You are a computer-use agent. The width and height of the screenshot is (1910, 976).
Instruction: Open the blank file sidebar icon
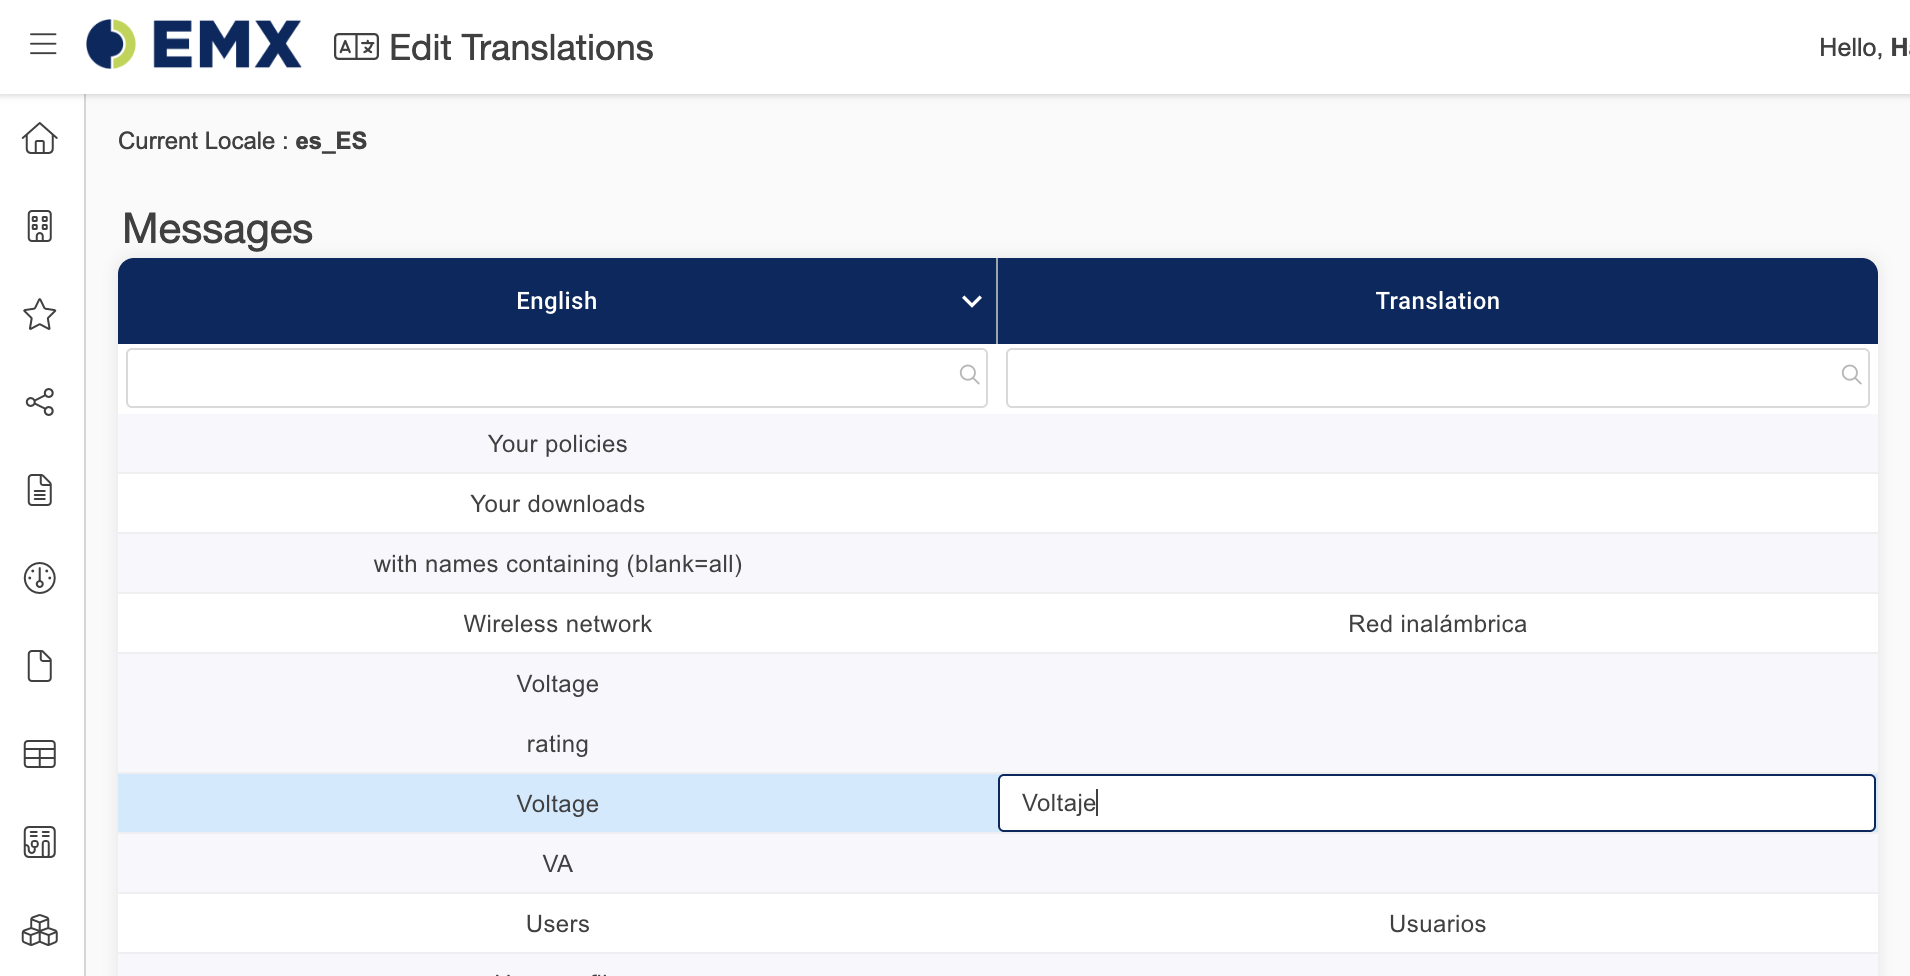pyautogui.click(x=40, y=666)
